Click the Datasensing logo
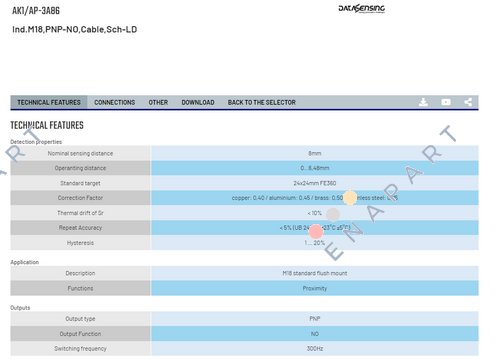Image resolution: width=500 pixels, height=360 pixels. tap(362, 8)
